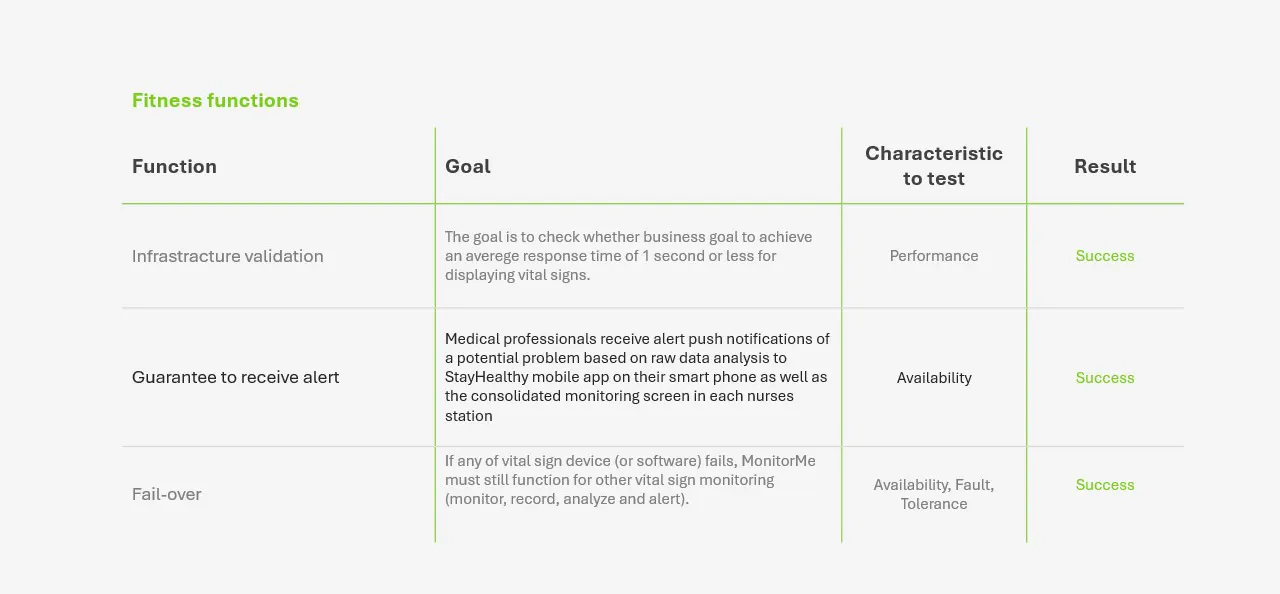
Task: Select the Guarantee to receive alert label
Action: click(x=235, y=377)
